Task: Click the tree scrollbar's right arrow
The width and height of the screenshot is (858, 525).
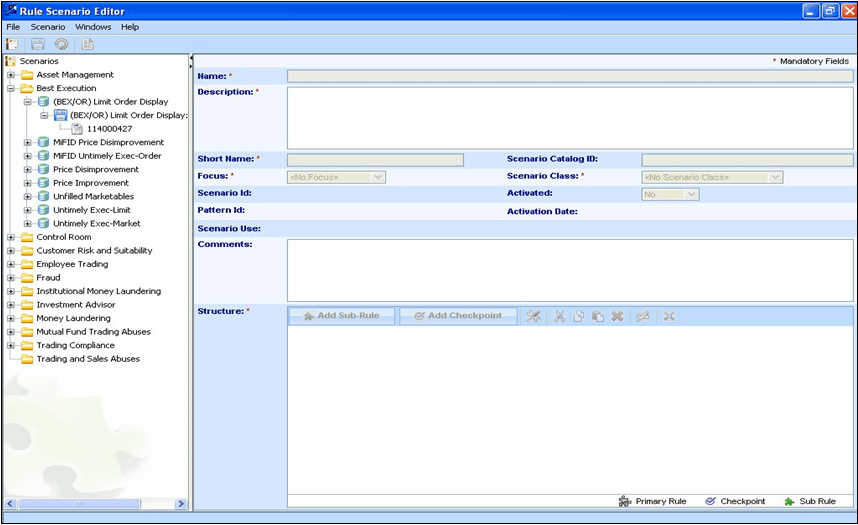Action: [x=181, y=504]
